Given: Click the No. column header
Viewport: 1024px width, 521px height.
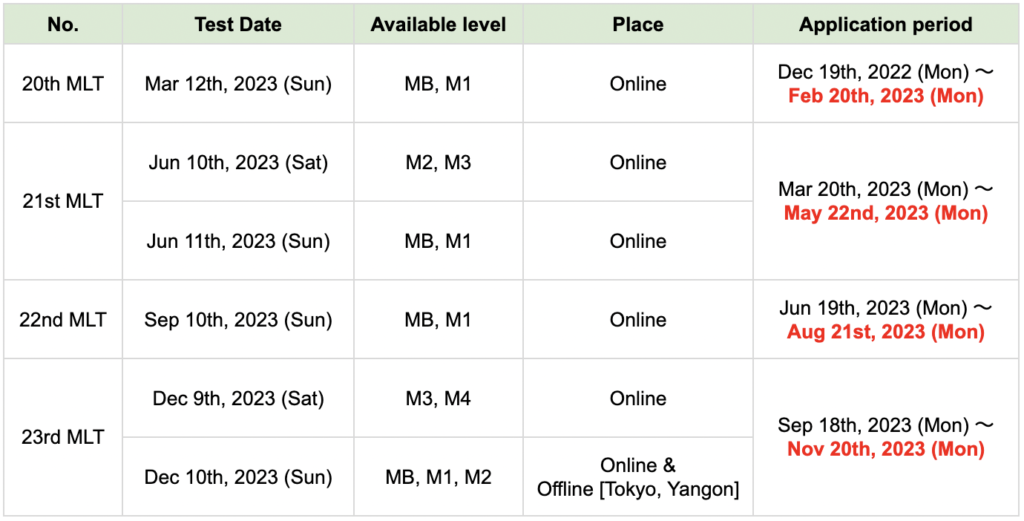Looking at the screenshot, I should 63,25.
